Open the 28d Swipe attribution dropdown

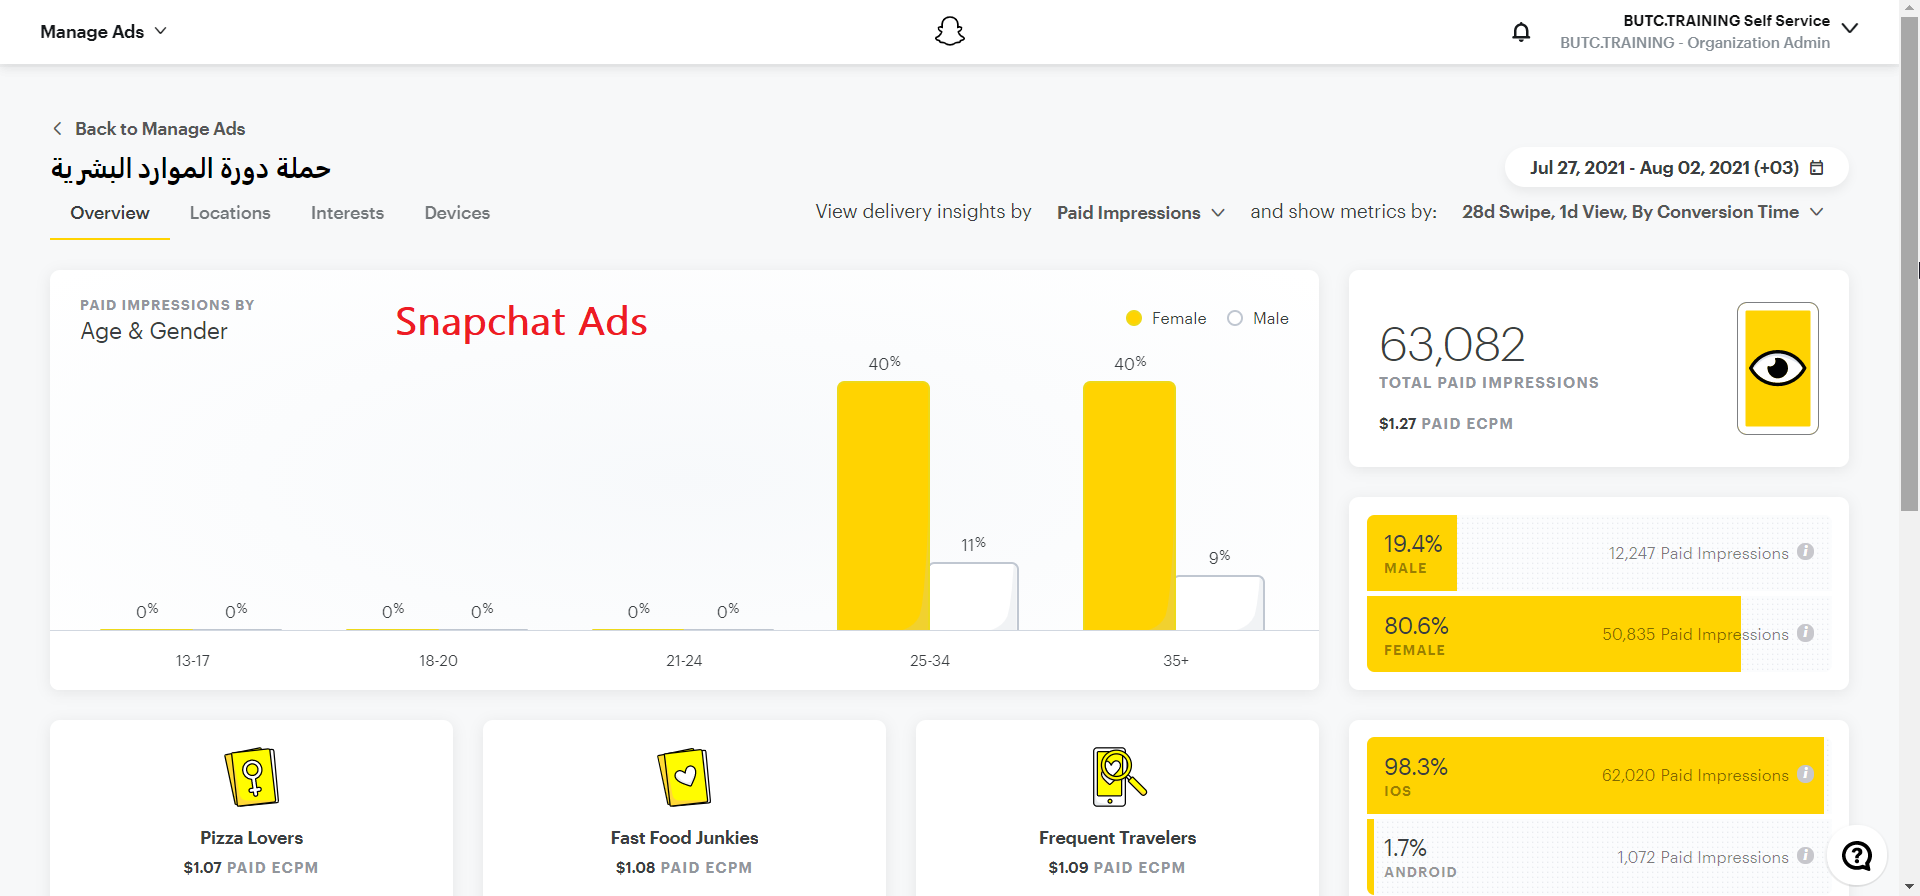tap(1642, 212)
